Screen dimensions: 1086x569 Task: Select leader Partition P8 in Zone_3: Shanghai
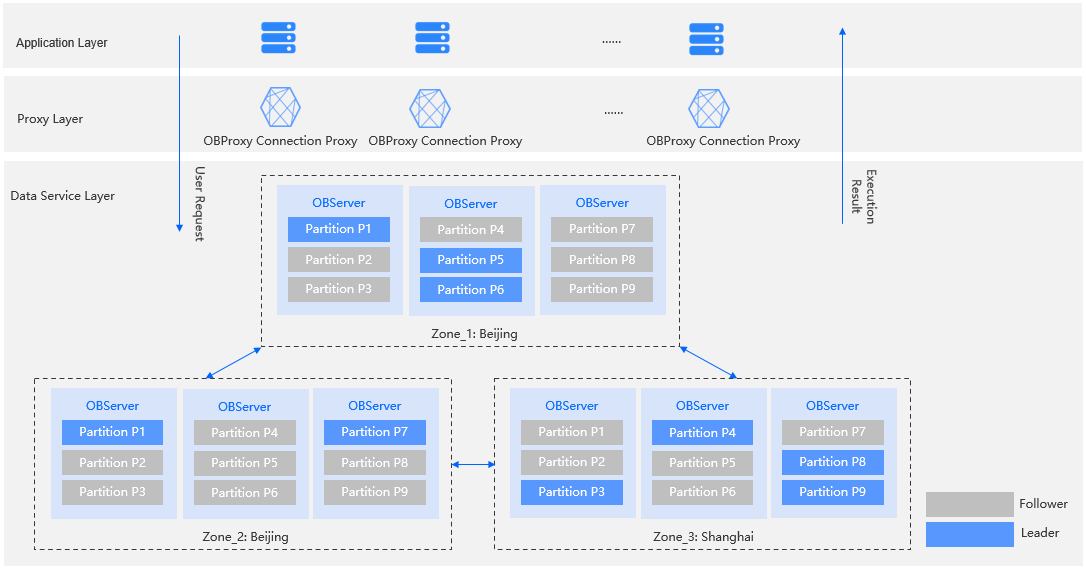(833, 462)
